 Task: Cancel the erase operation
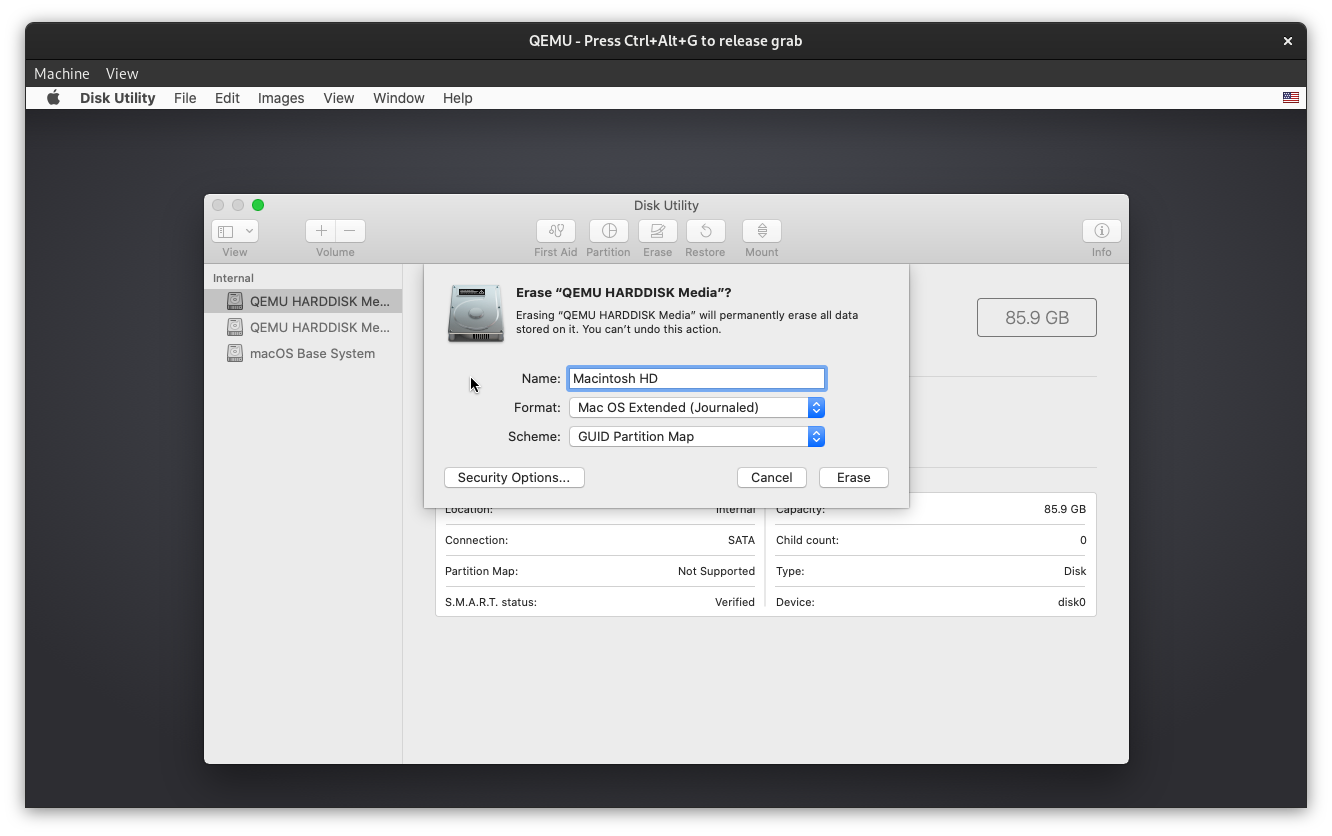coord(771,477)
